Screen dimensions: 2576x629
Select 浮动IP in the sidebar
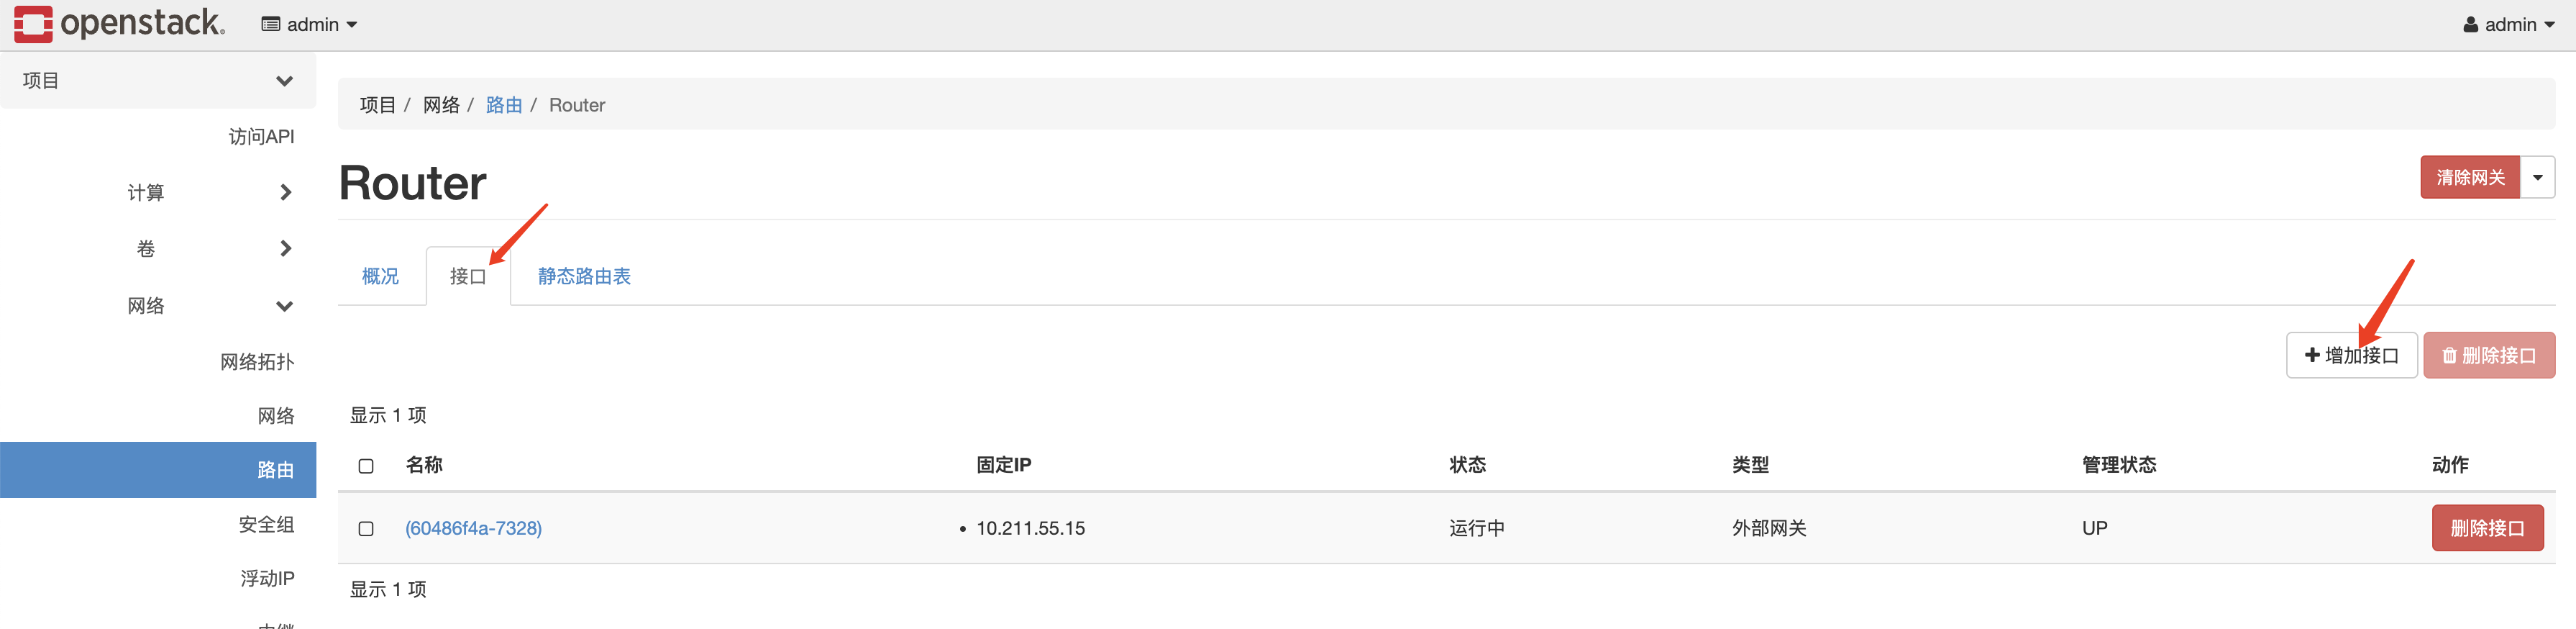(x=267, y=578)
